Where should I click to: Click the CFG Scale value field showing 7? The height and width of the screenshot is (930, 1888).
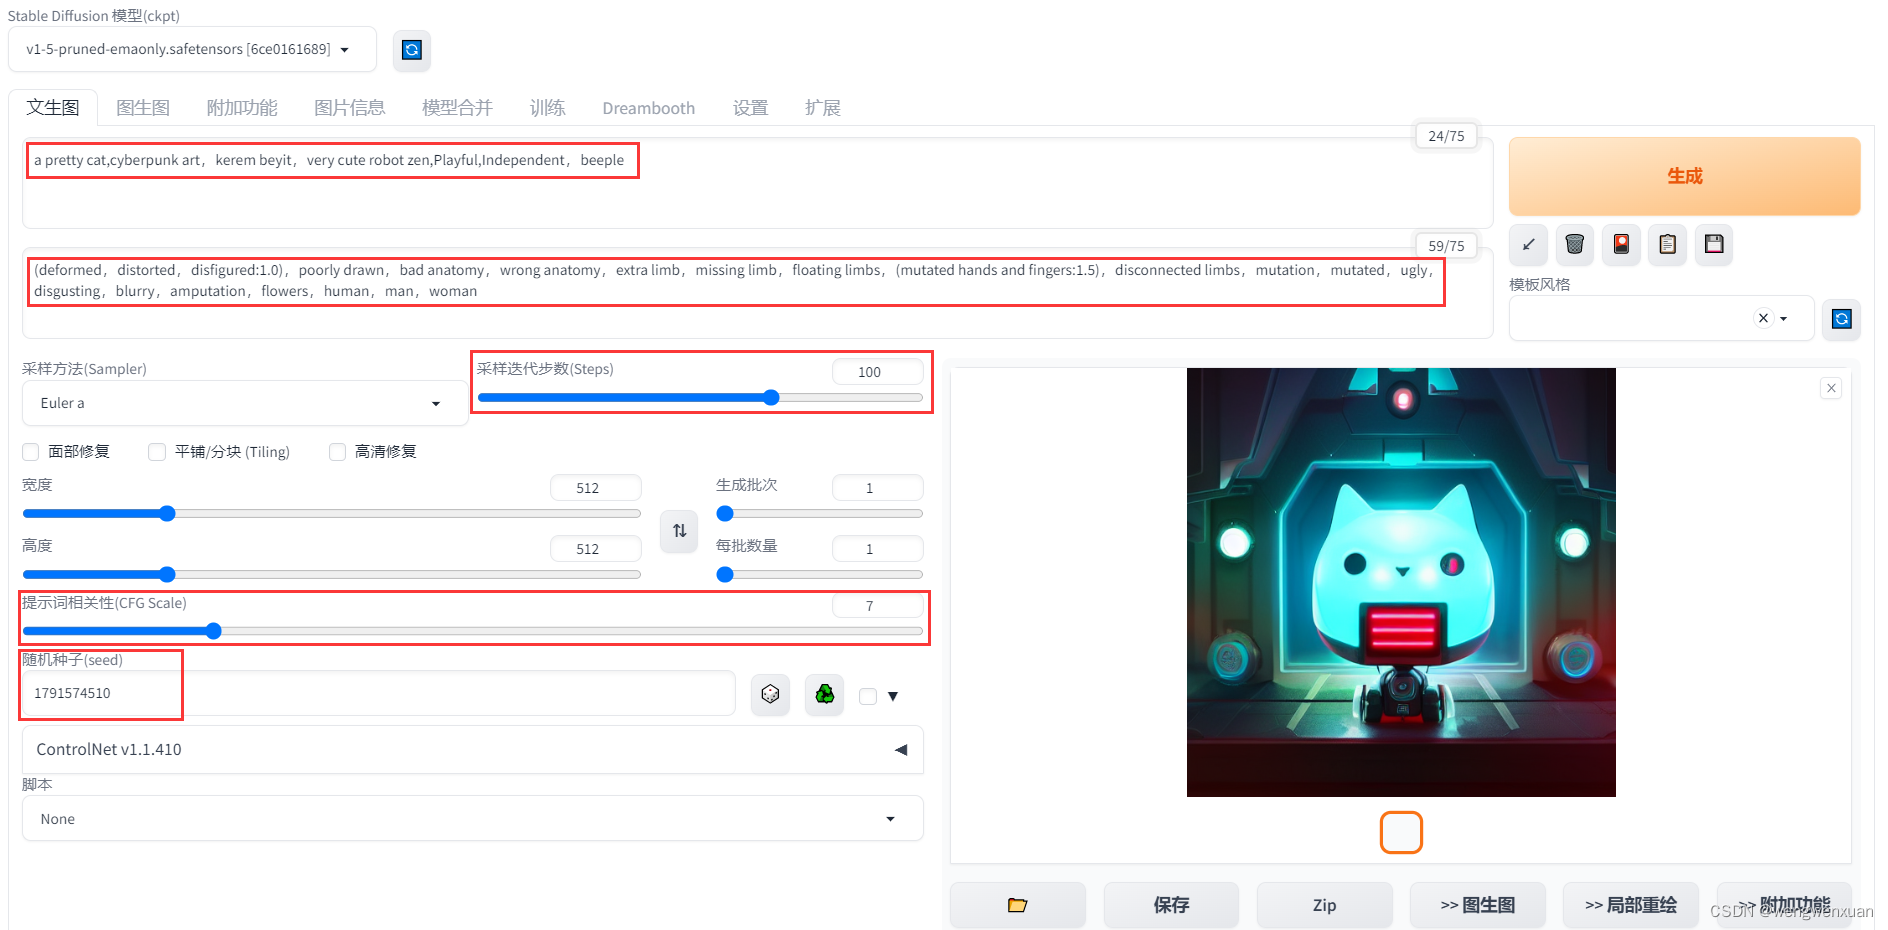click(877, 606)
